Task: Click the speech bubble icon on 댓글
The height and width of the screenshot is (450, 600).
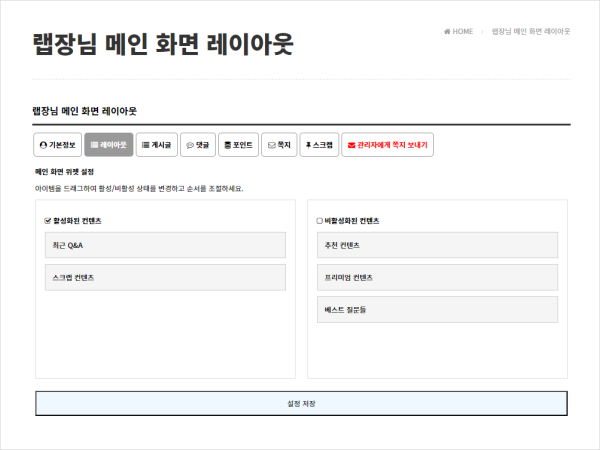Action: [x=190, y=145]
